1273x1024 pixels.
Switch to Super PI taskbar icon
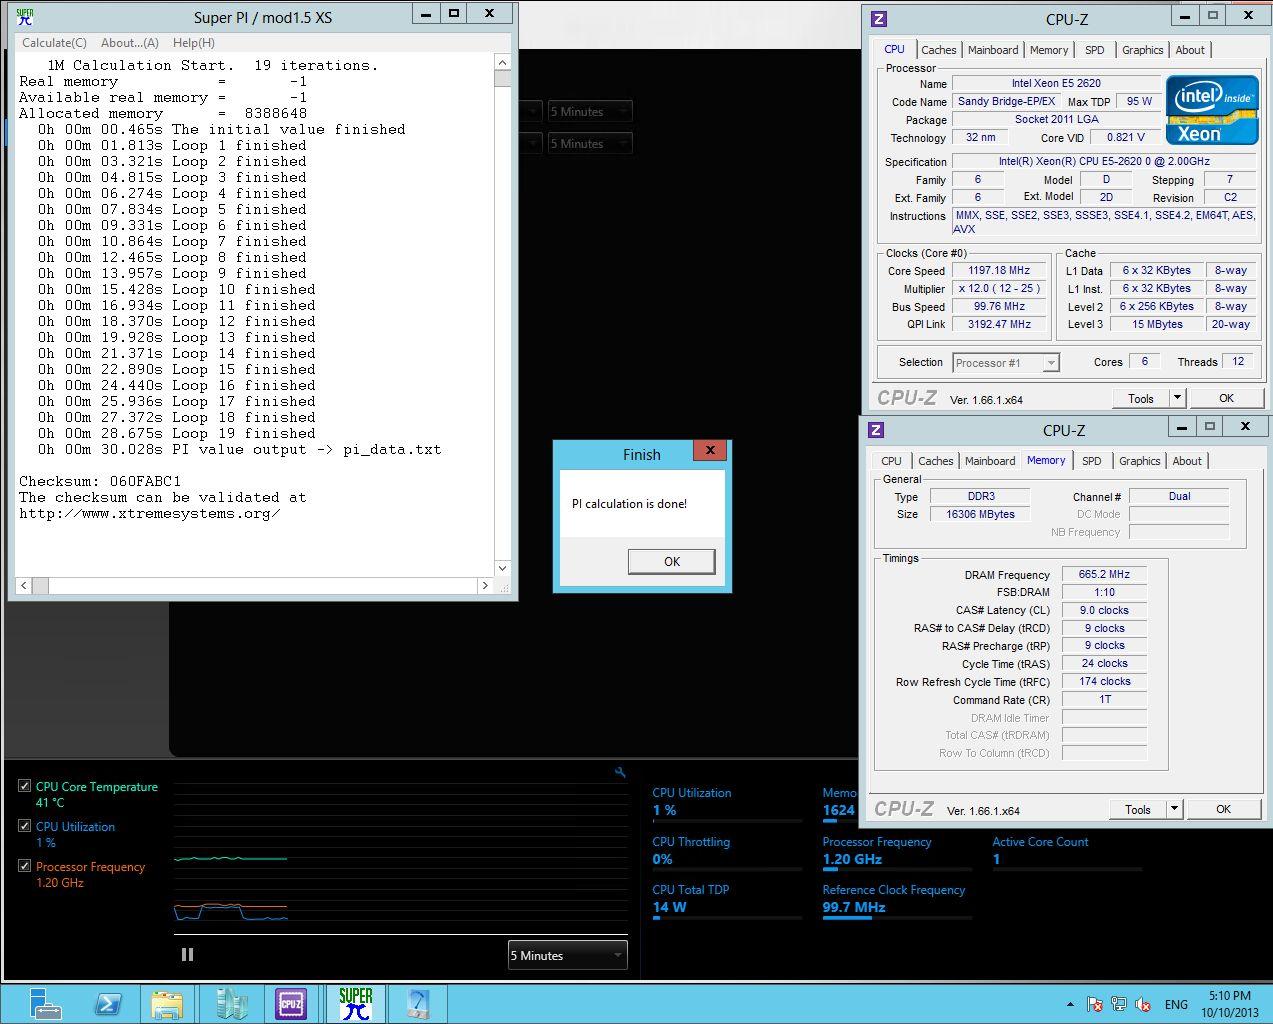click(x=355, y=1003)
